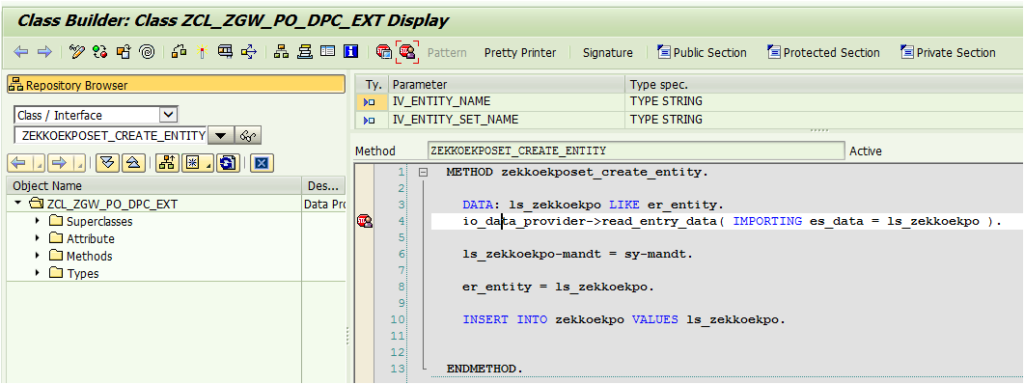Click the Display Navigation Window stack icon
Screen dimensions: 1024x384
[304, 53]
